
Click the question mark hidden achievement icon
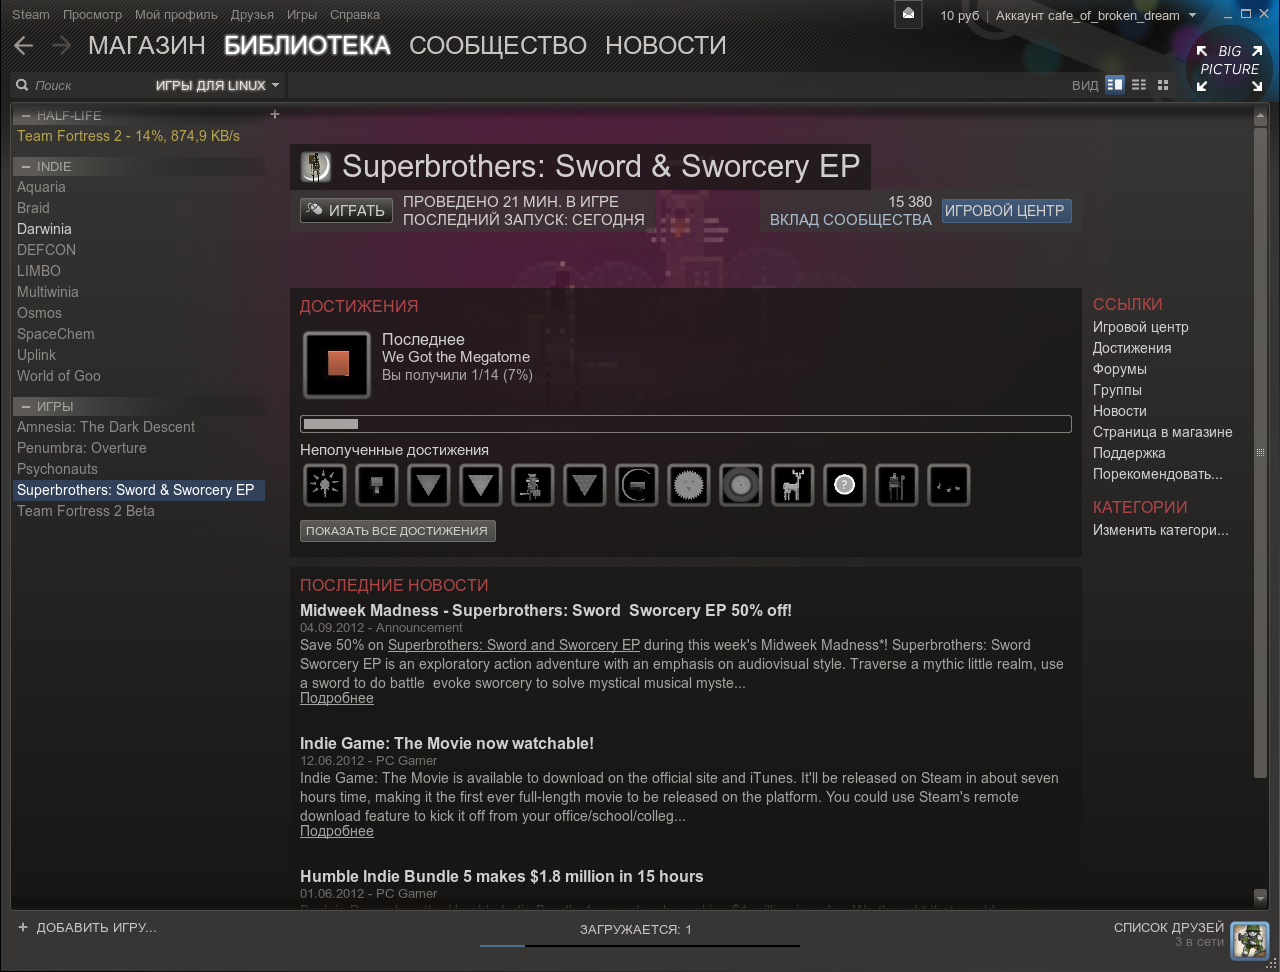click(x=844, y=485)
